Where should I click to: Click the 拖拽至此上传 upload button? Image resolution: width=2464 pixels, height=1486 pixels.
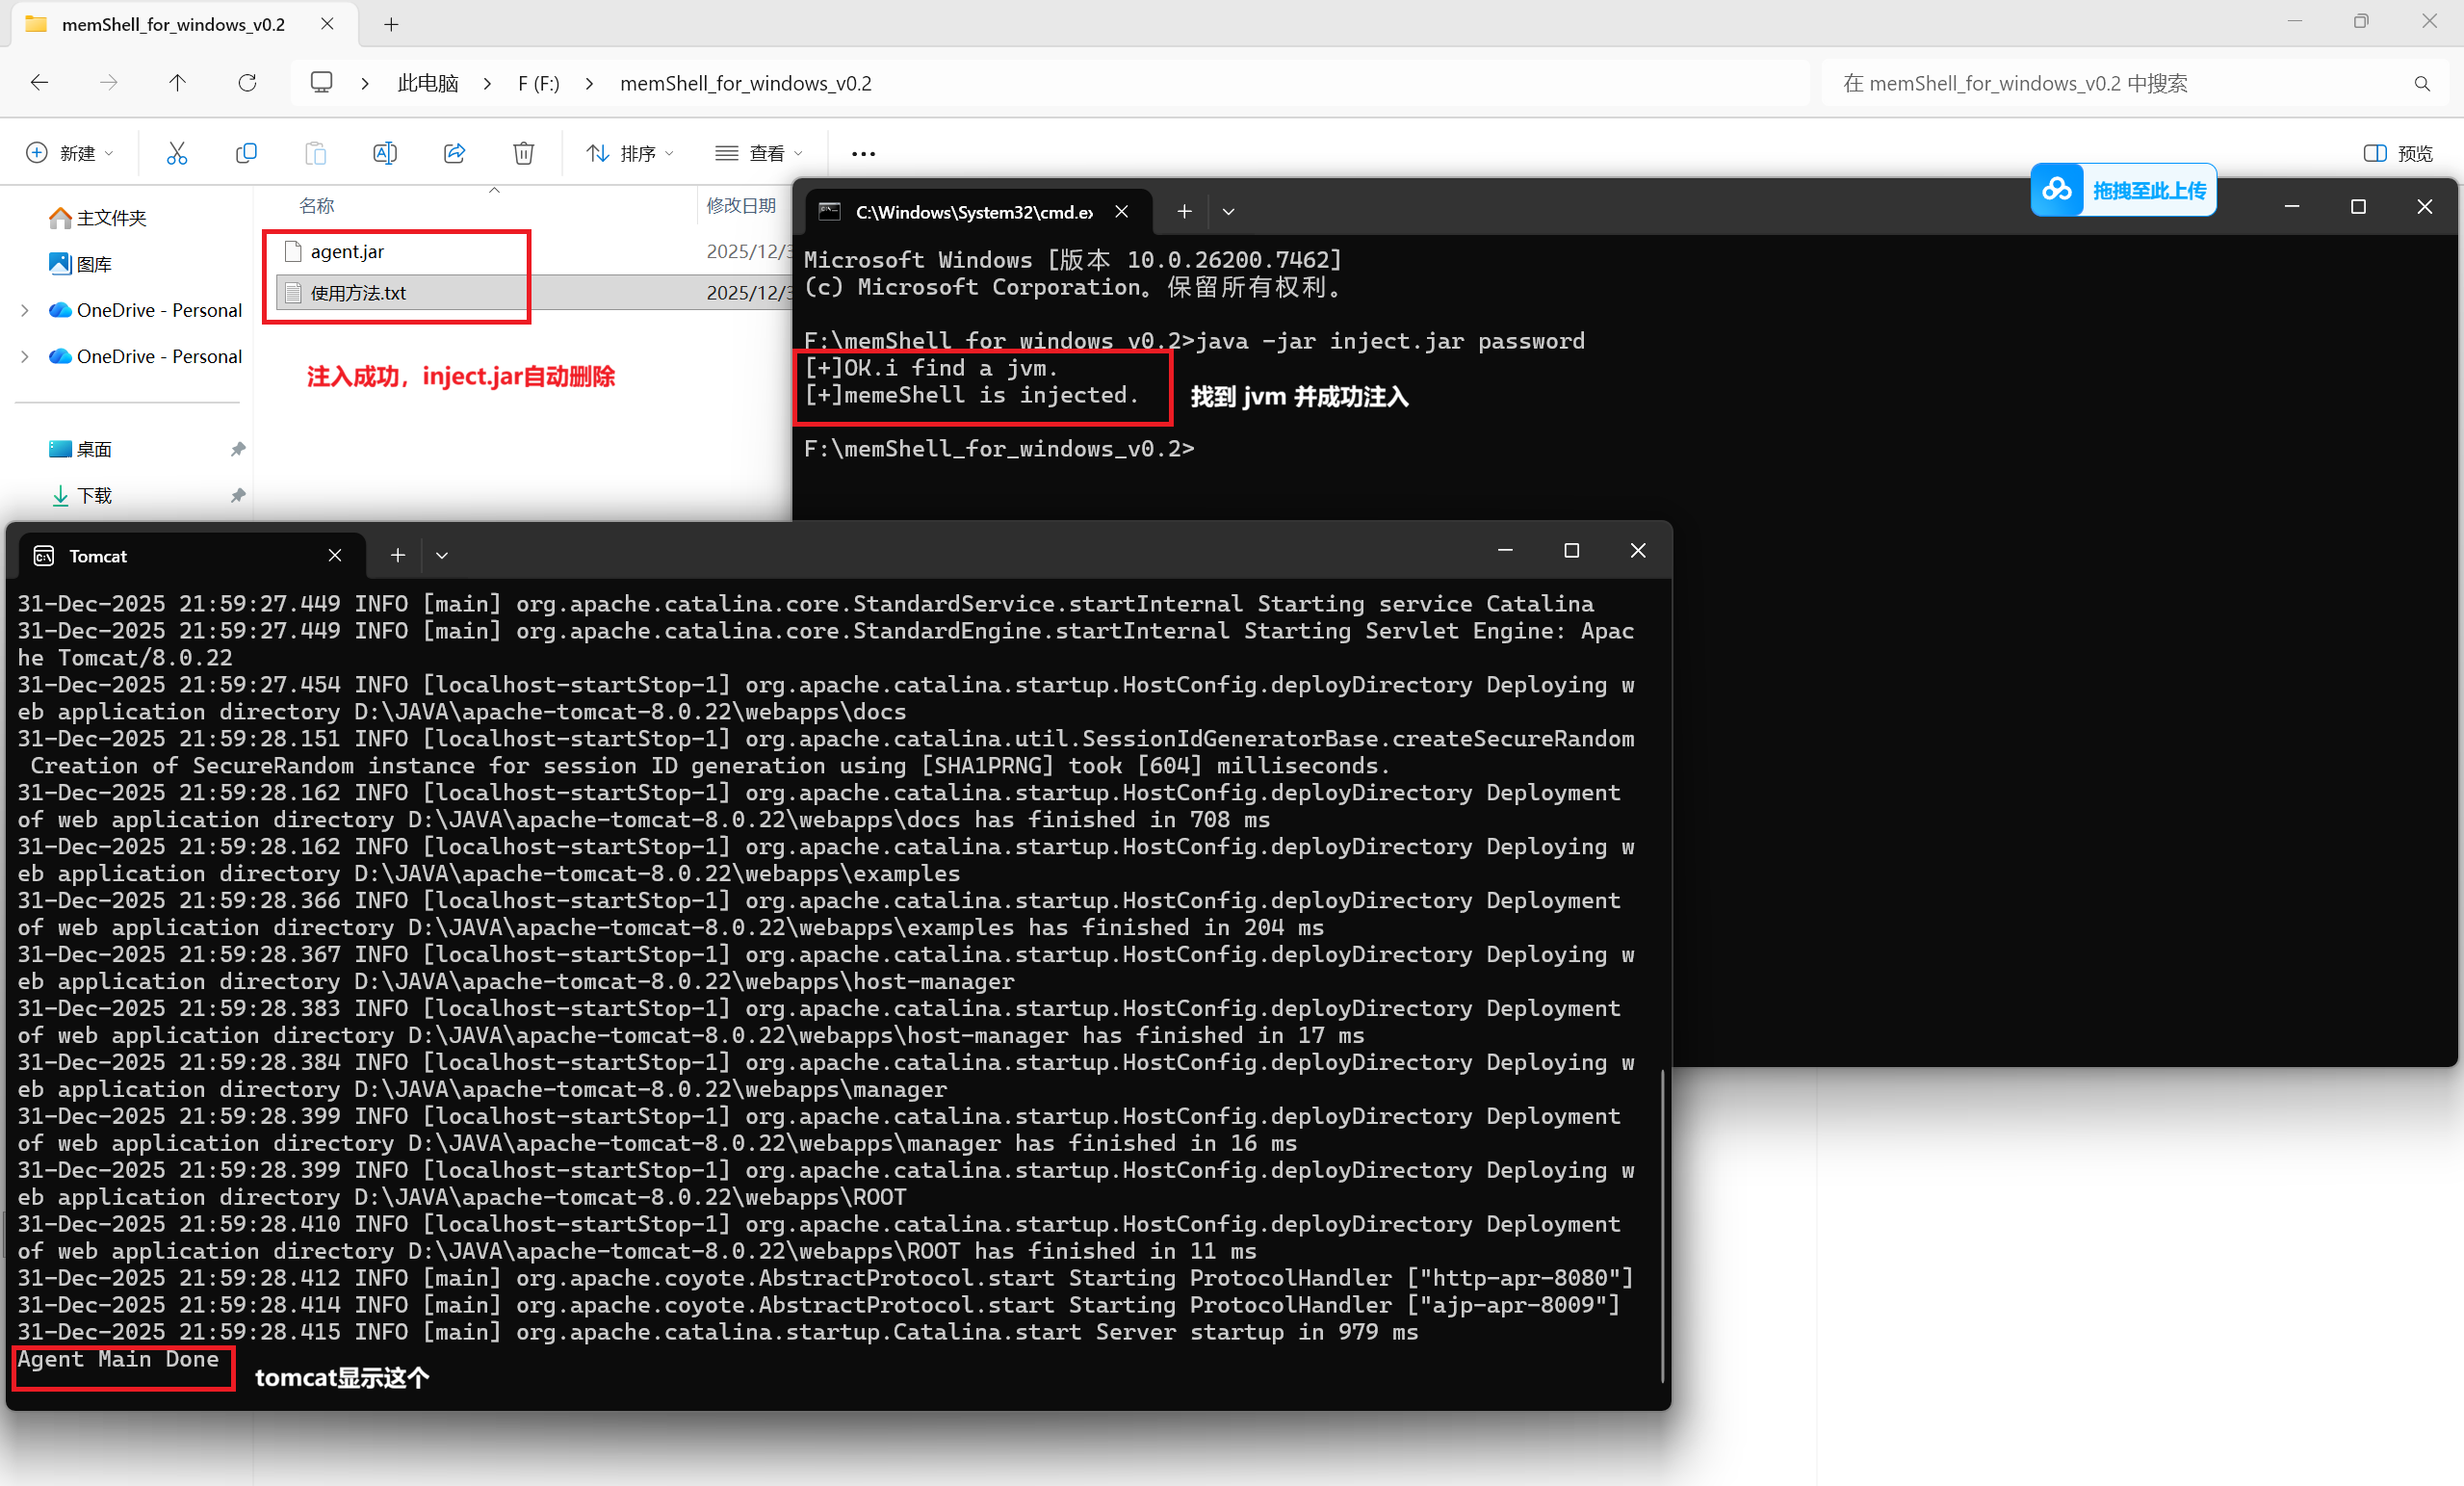click(2124, 190)
